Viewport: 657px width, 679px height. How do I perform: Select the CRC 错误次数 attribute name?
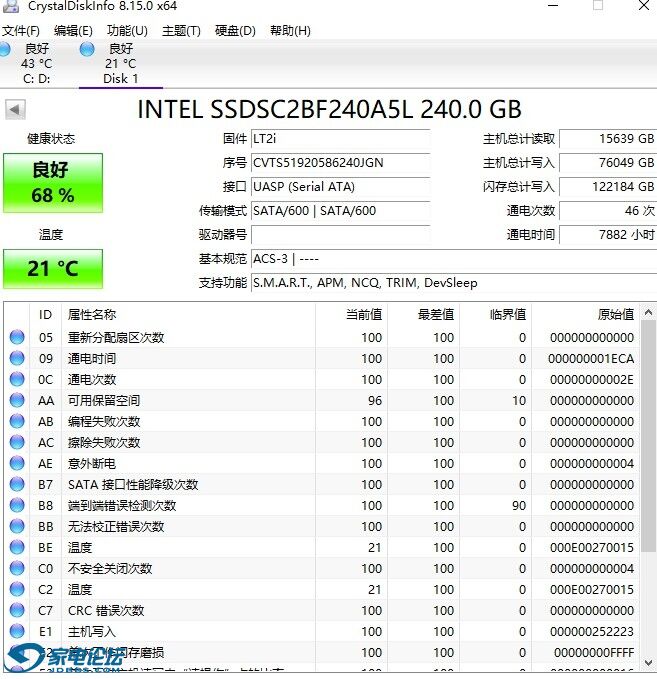(106, 611)
